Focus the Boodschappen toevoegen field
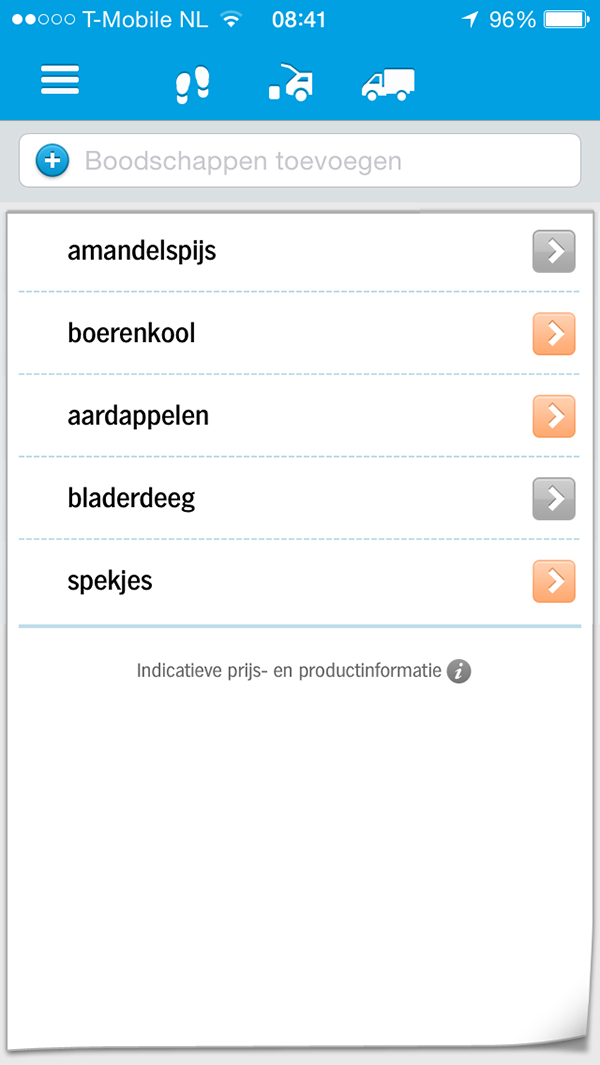The height and width of the screenshot is (1065, 600). pyautogui.click(x=300, y=160)
